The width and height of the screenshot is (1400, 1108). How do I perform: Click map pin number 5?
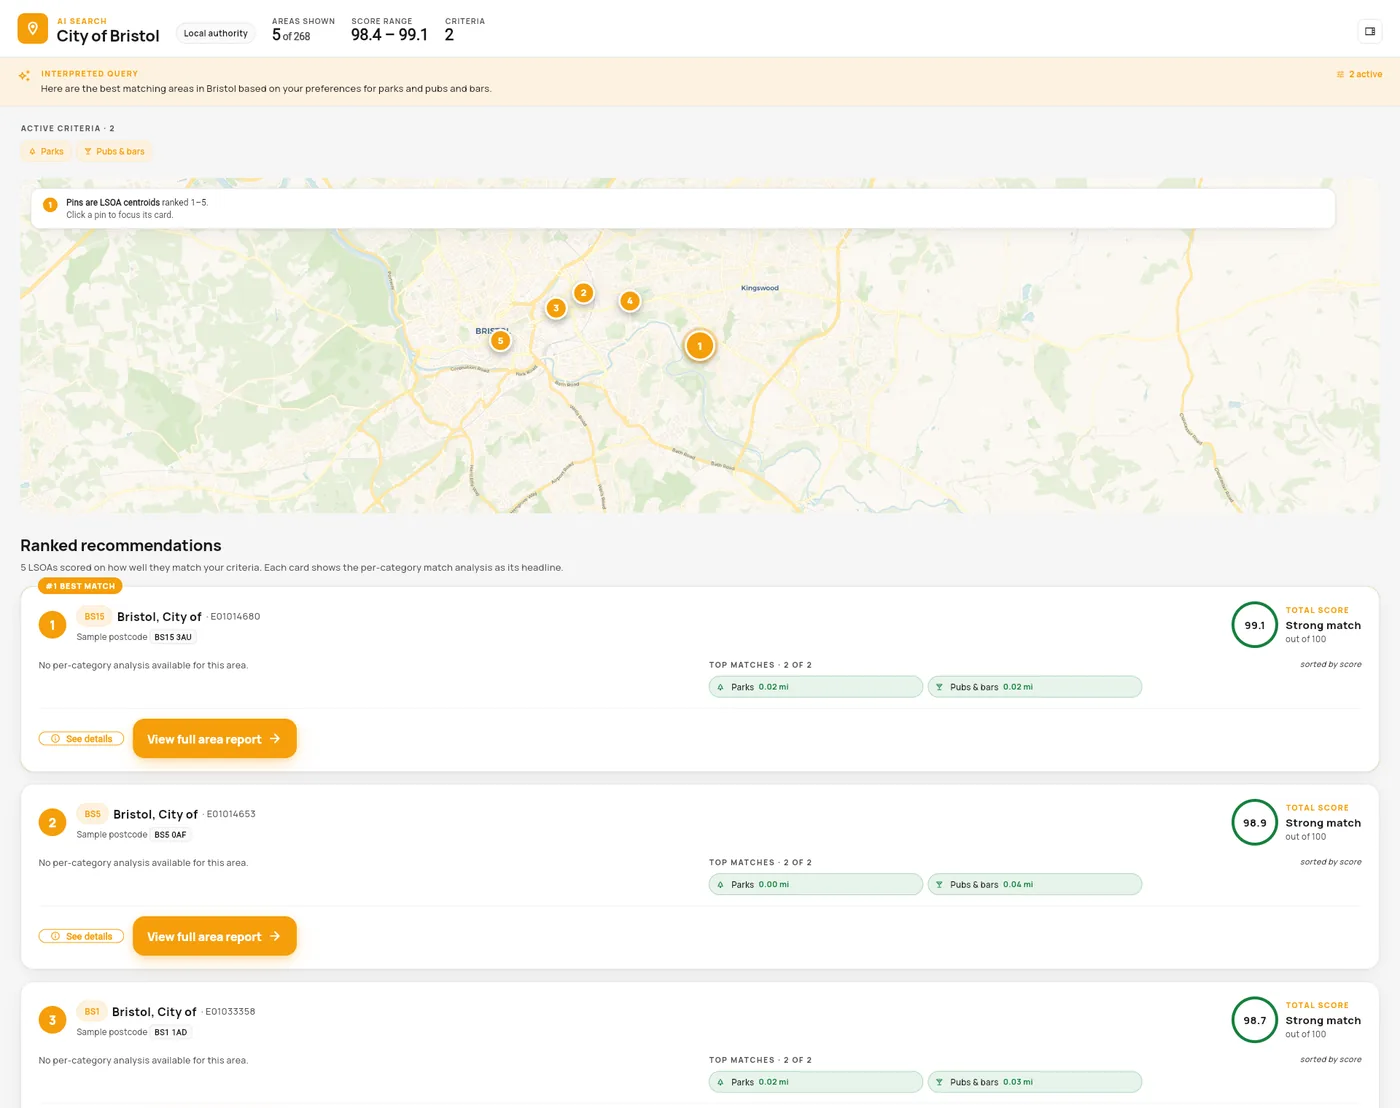(500, 341)
